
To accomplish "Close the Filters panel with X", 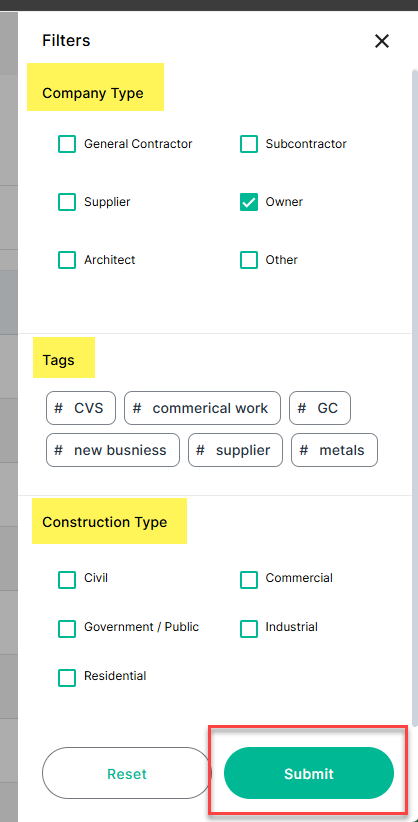I will [x=382, y=41].
